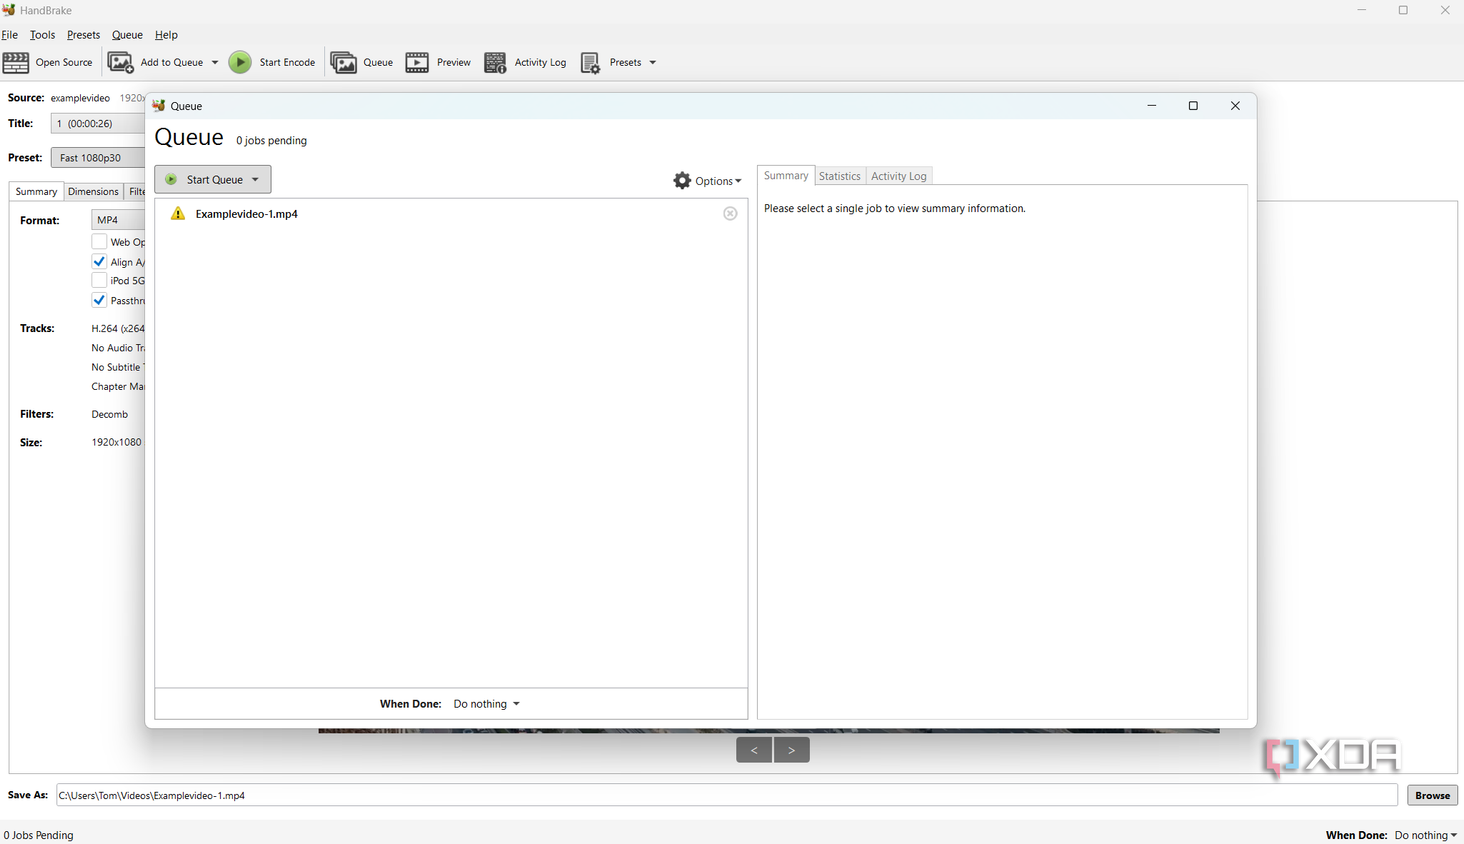Click the previous preview arrow button

click(x=754, y=750)
